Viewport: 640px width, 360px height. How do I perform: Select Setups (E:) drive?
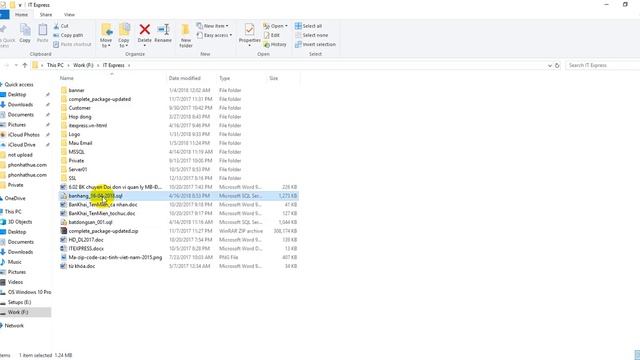click(19, 302)
